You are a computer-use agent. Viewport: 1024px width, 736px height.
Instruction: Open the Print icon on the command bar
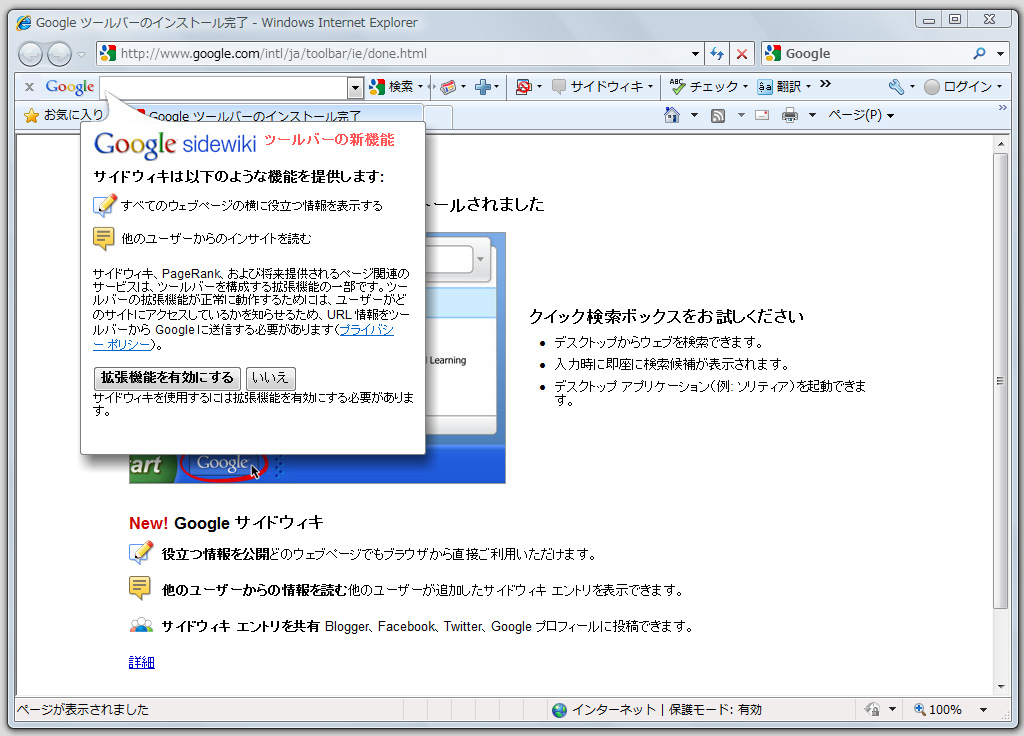[790, 116]
